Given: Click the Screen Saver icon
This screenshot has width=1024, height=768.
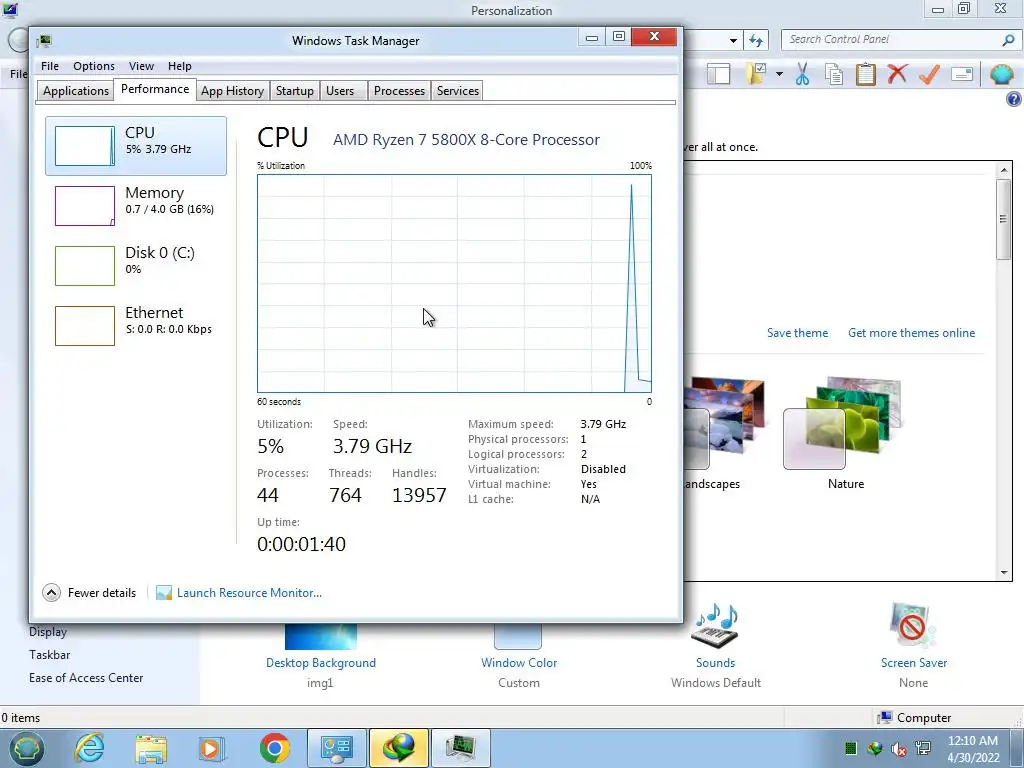Looking at the screenshot, I should point(912,626).
